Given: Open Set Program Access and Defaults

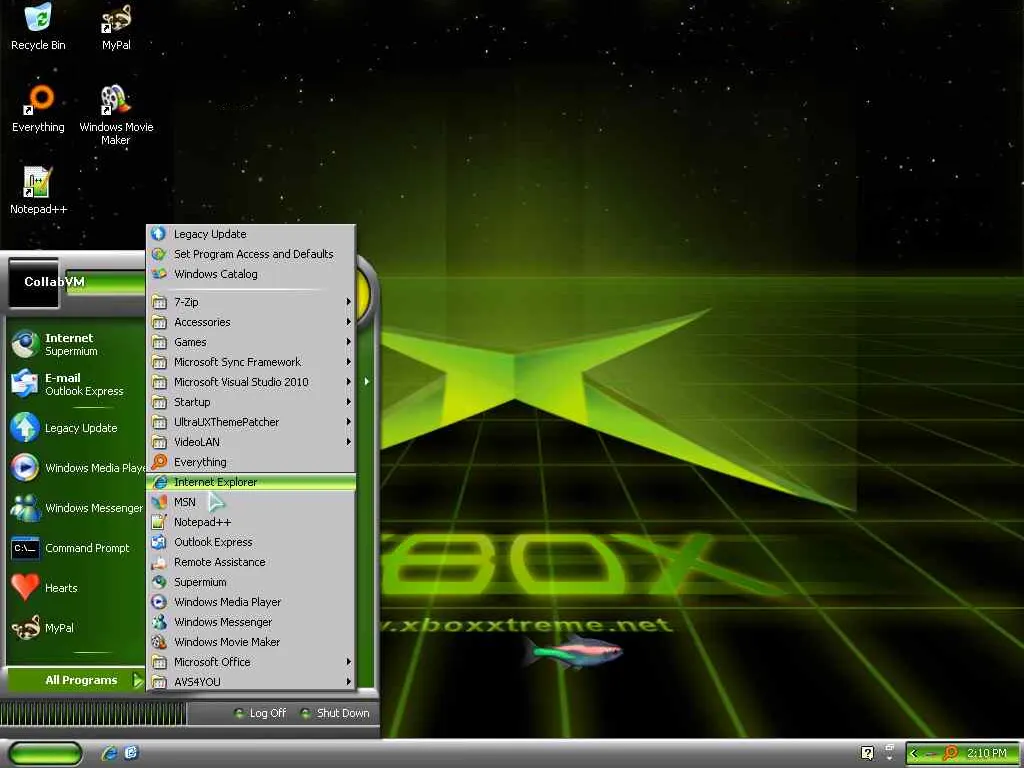Looking at the screenshot, I should (x=251, y=254).
